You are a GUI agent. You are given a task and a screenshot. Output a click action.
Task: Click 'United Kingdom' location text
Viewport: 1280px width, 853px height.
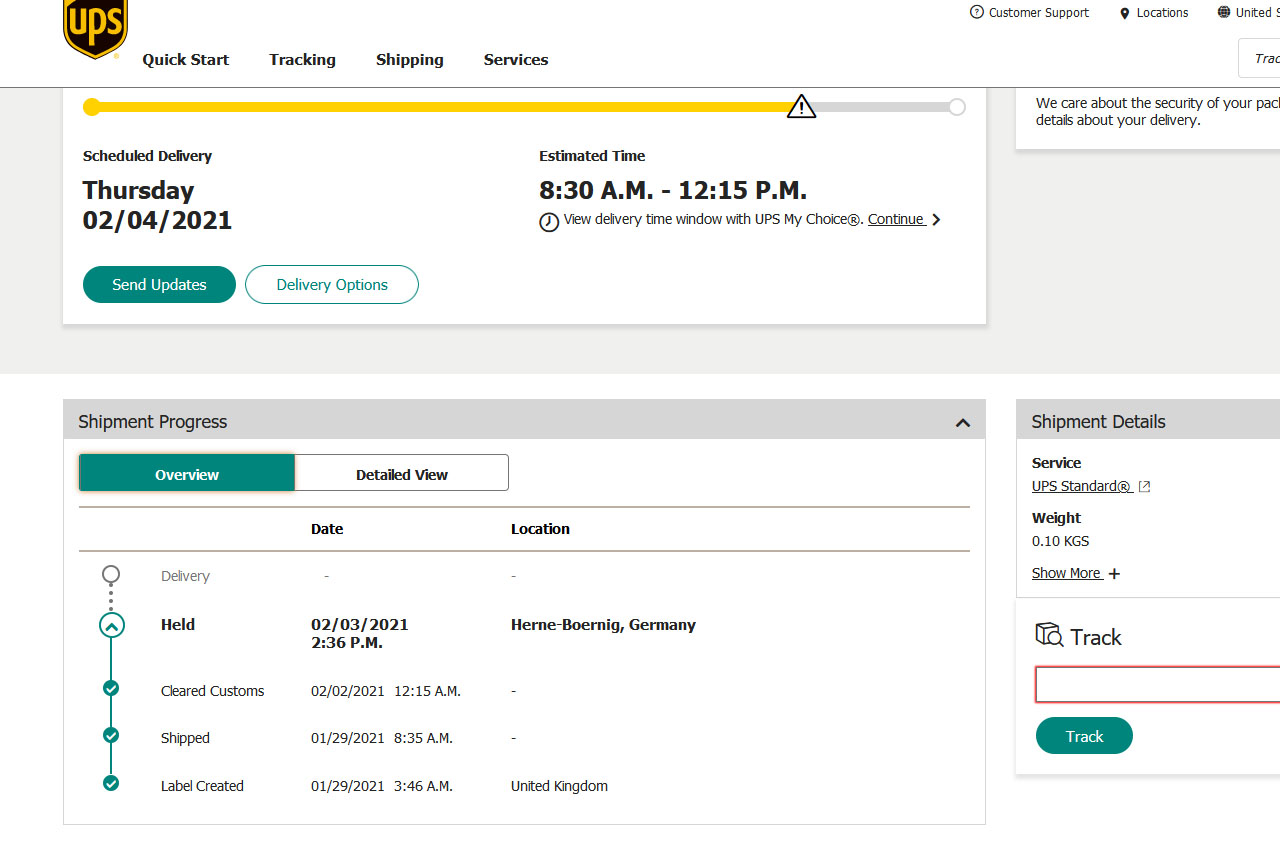(x=559, y=786)
